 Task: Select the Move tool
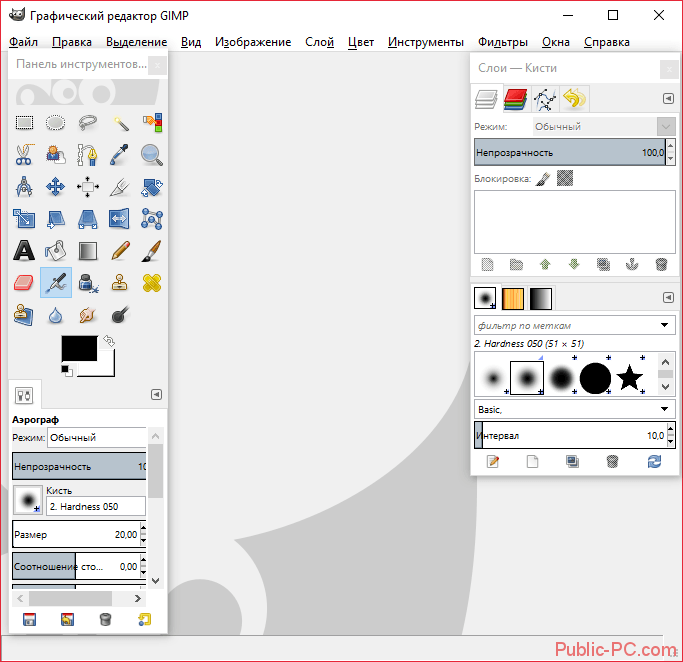(56, 187)
